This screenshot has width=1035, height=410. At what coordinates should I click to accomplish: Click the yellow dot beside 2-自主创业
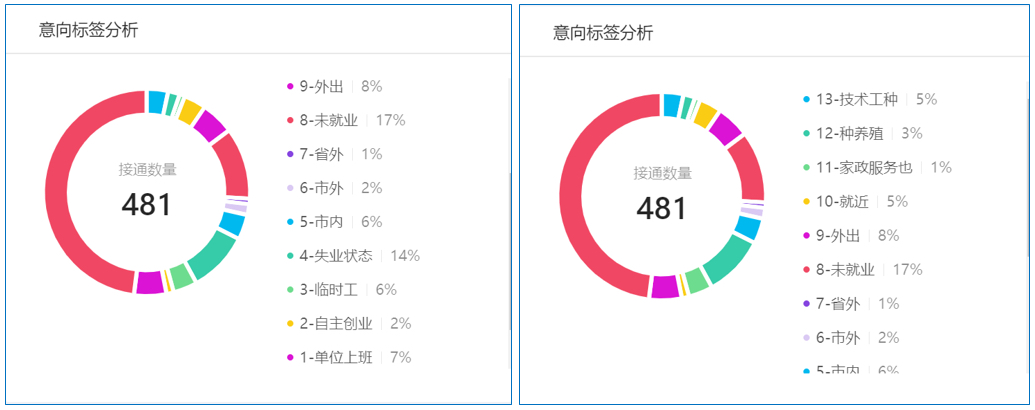coord(290,324)
